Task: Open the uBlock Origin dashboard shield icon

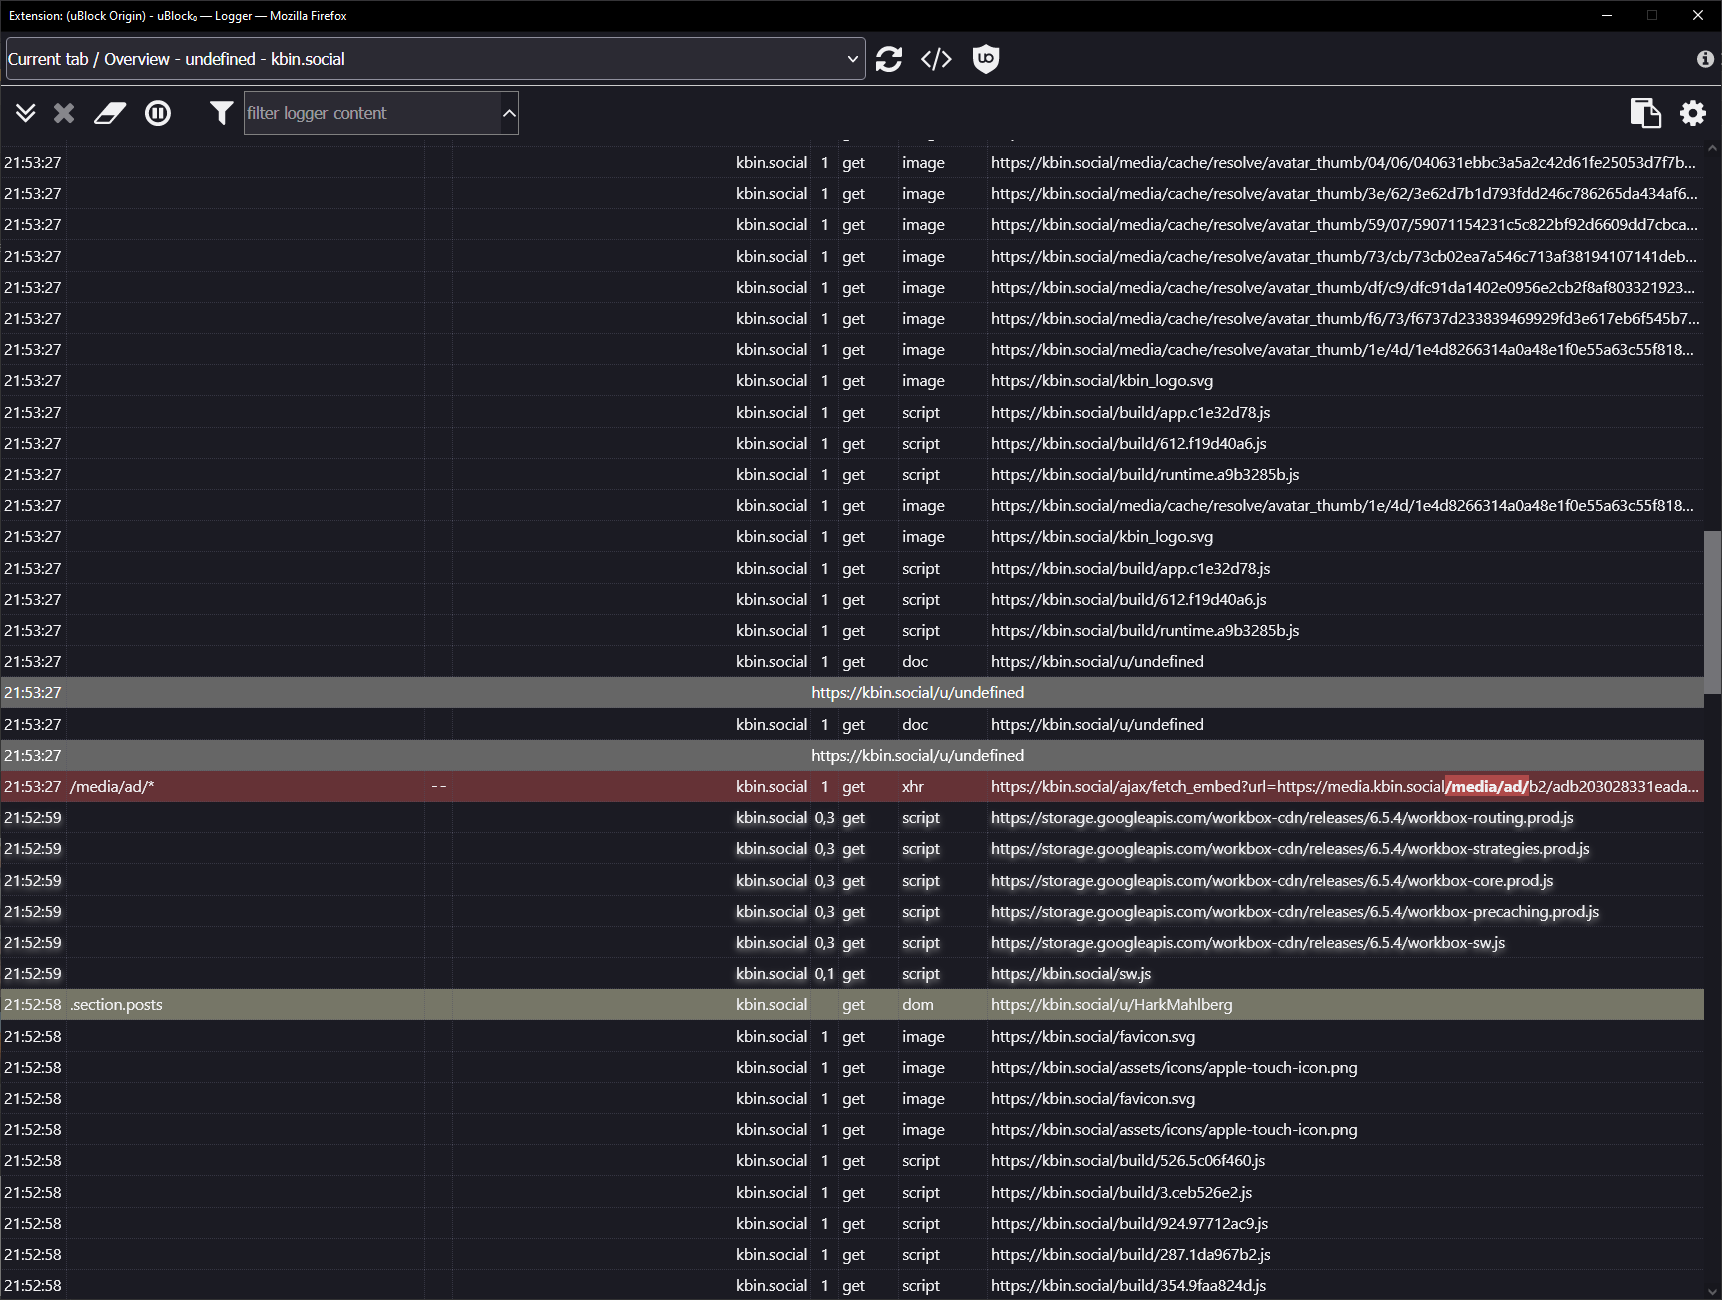Action: [x=985, y=59]
